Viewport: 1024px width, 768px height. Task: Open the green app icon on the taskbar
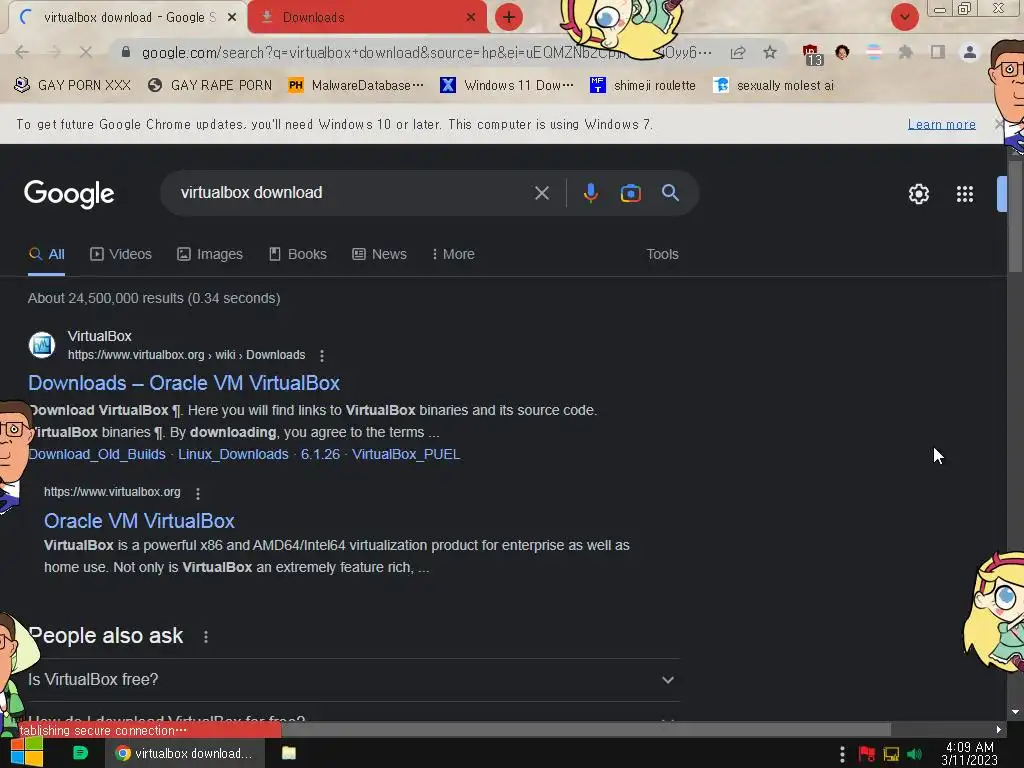click(x=80, y=753)
